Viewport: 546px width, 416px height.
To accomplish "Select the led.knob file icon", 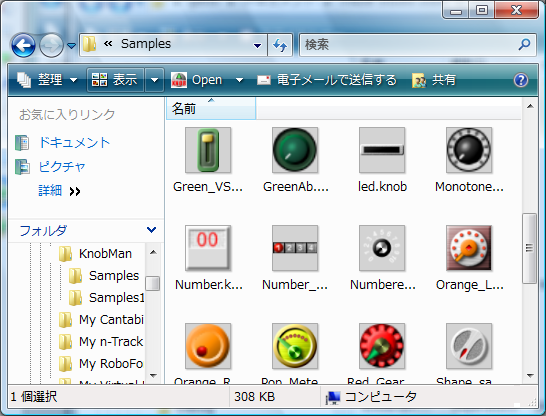I will 382,150.
